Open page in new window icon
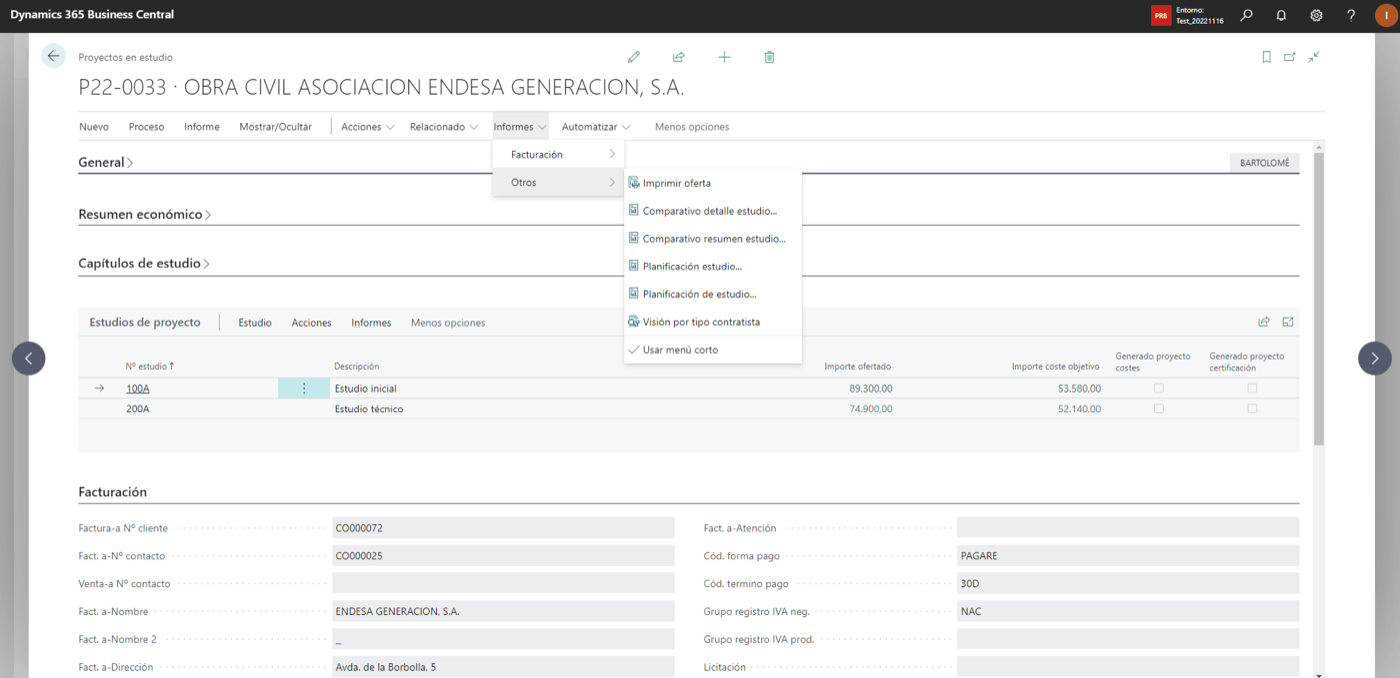This screenshot has height=678, width=1400. click(1290, 57)
